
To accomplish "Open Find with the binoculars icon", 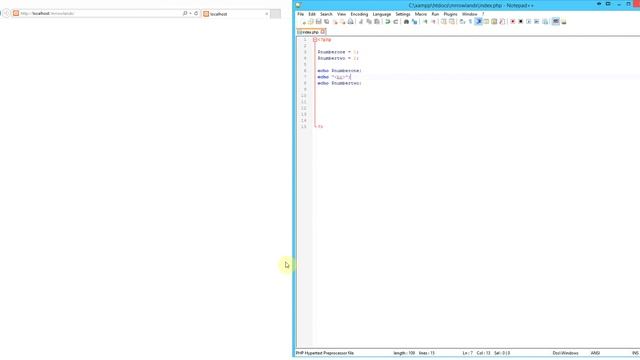I will [x=406, y=22].
